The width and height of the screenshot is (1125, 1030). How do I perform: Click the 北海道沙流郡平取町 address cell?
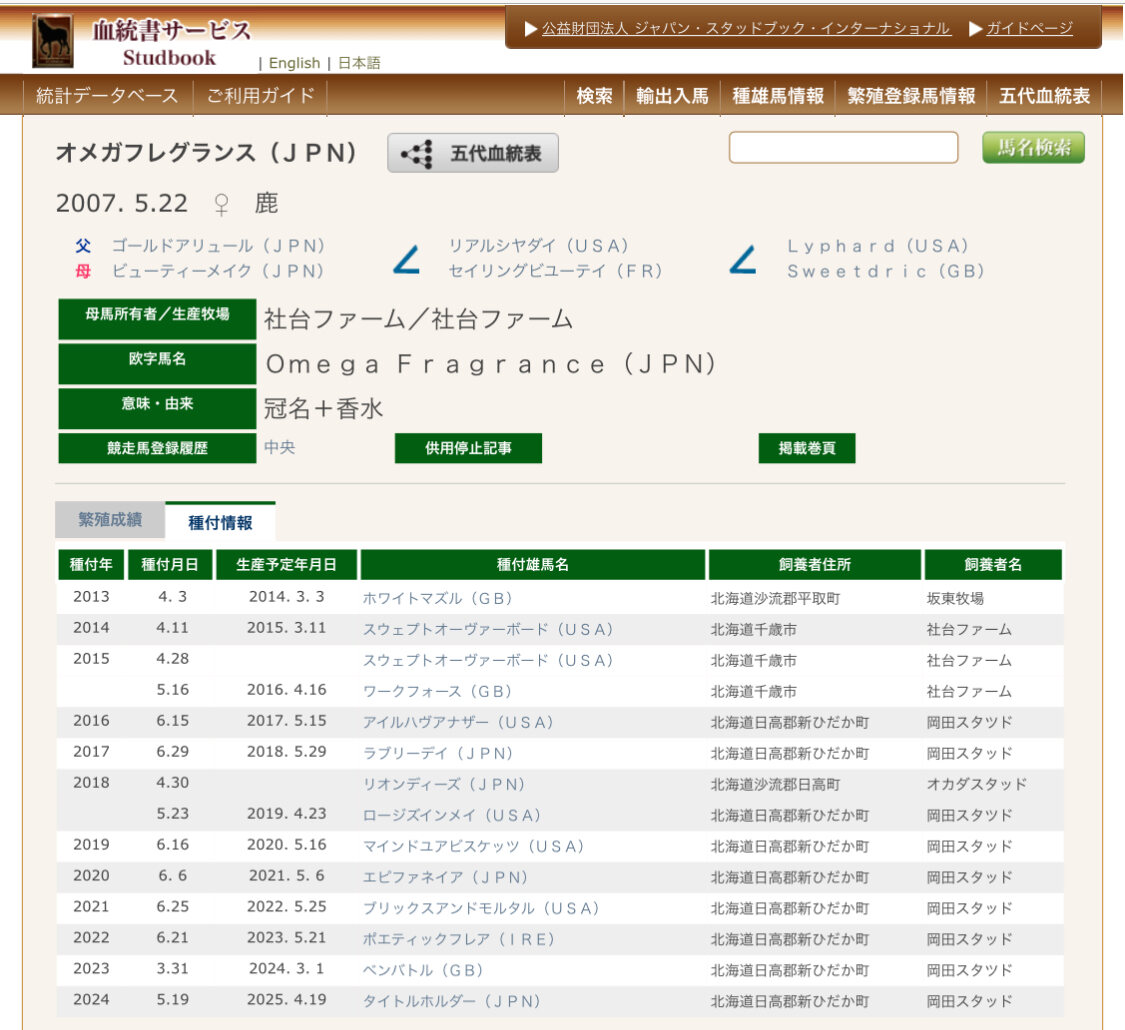pos(775,598)
